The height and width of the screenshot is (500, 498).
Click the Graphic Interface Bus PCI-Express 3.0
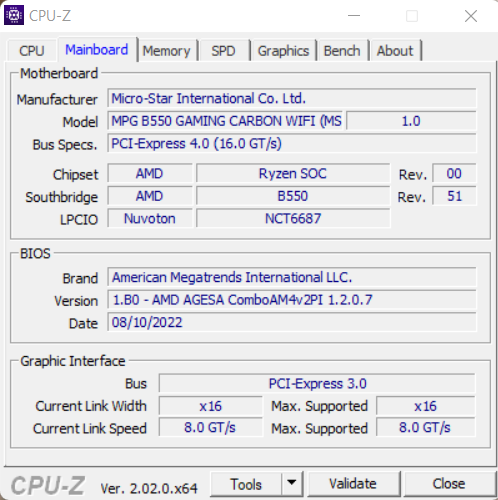[x=317, y=383]
